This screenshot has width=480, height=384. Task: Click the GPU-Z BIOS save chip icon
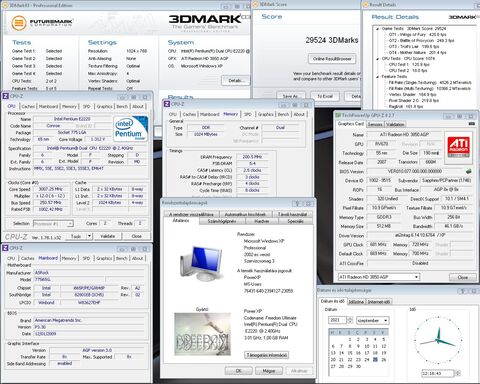coord(469,171)
